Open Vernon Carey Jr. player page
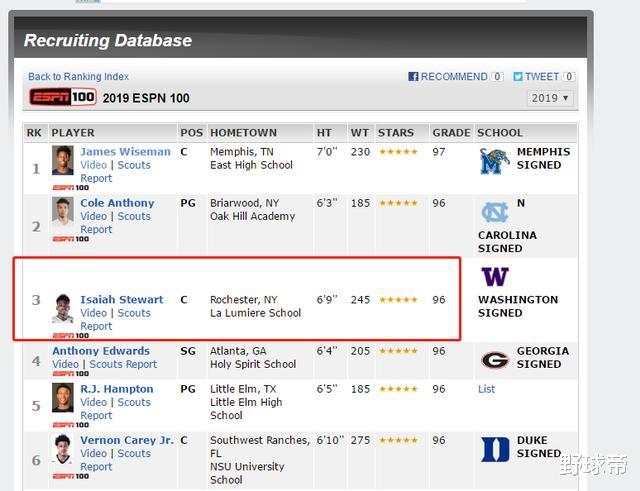 coord(127,440)
